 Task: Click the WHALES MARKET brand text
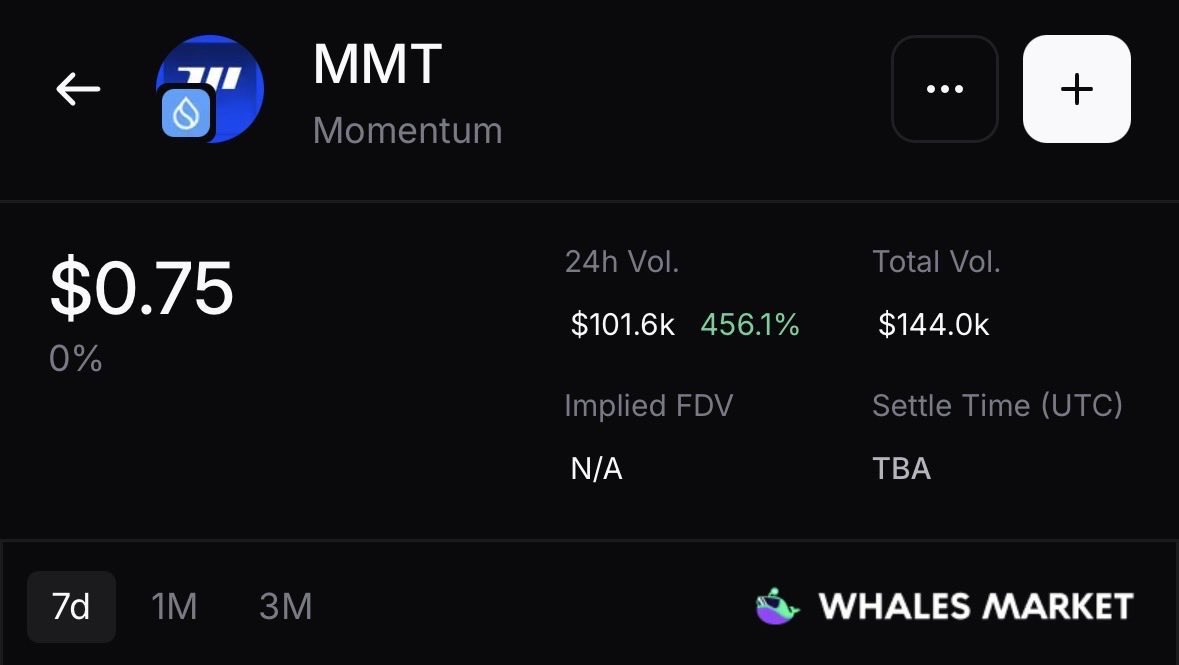tap(975, 606)
